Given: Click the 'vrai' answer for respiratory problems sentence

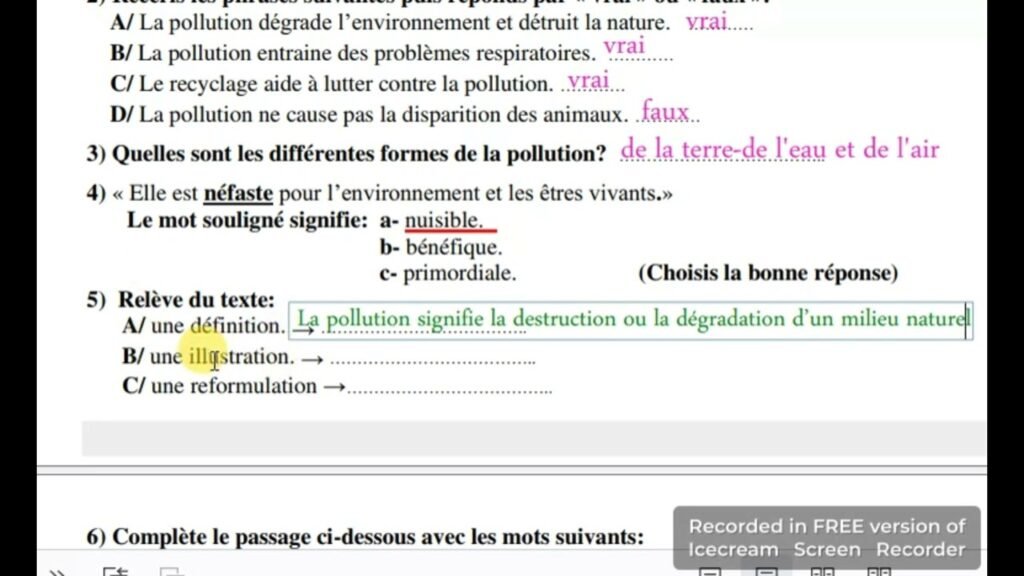Looking at the screenshot, I should pyautogui.click(x=625, y=47).
